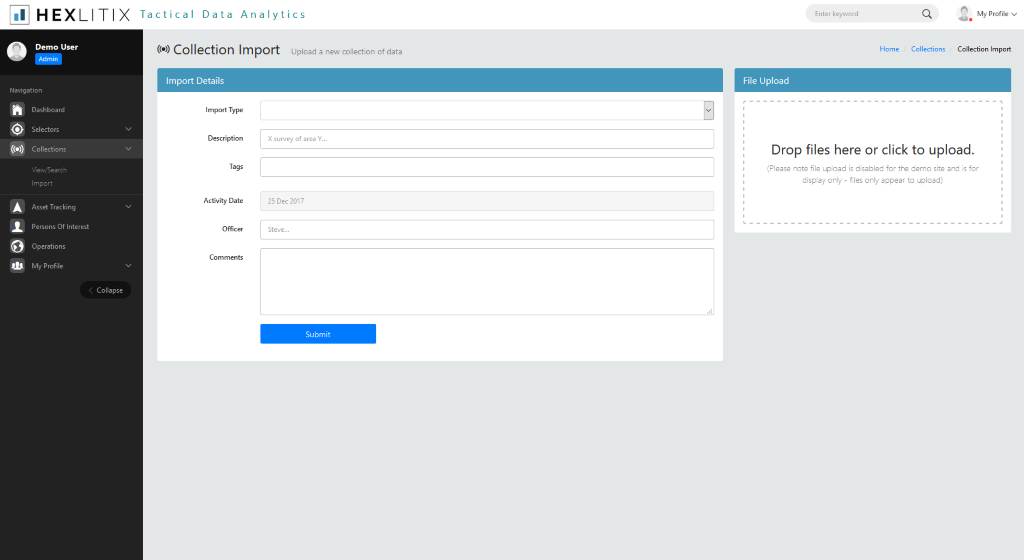Select Import submenu item
Viewport: 1024px width, 560px height.
42,184
